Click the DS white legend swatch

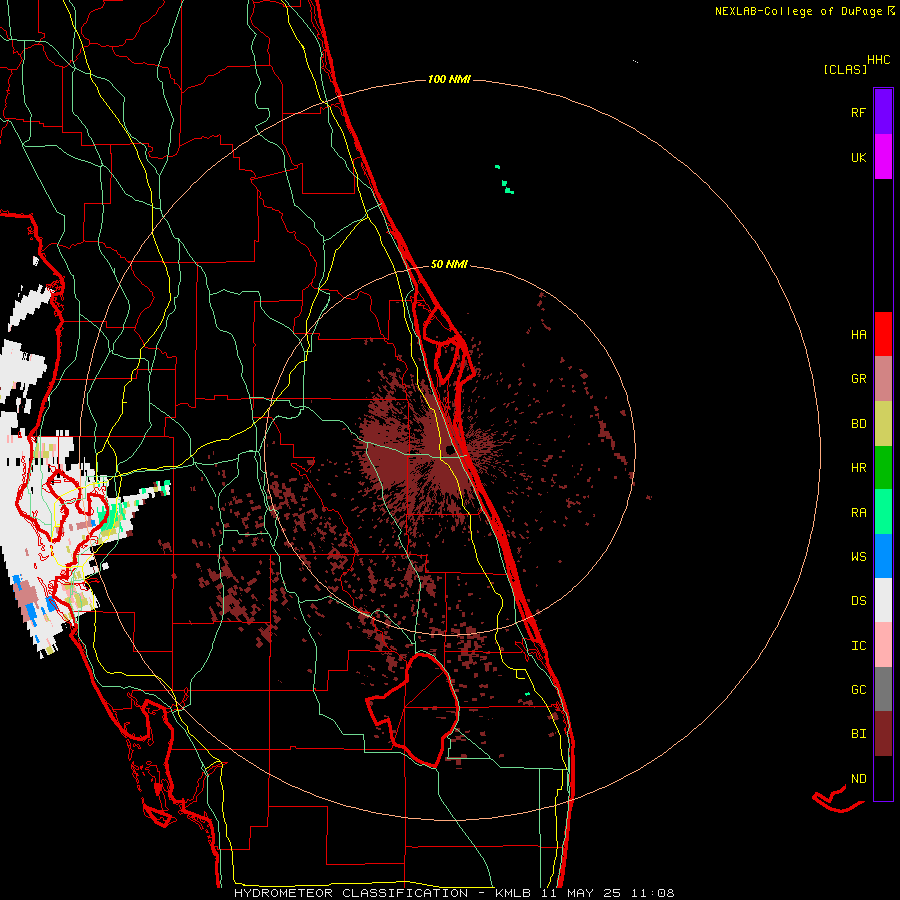click(883, 600)
